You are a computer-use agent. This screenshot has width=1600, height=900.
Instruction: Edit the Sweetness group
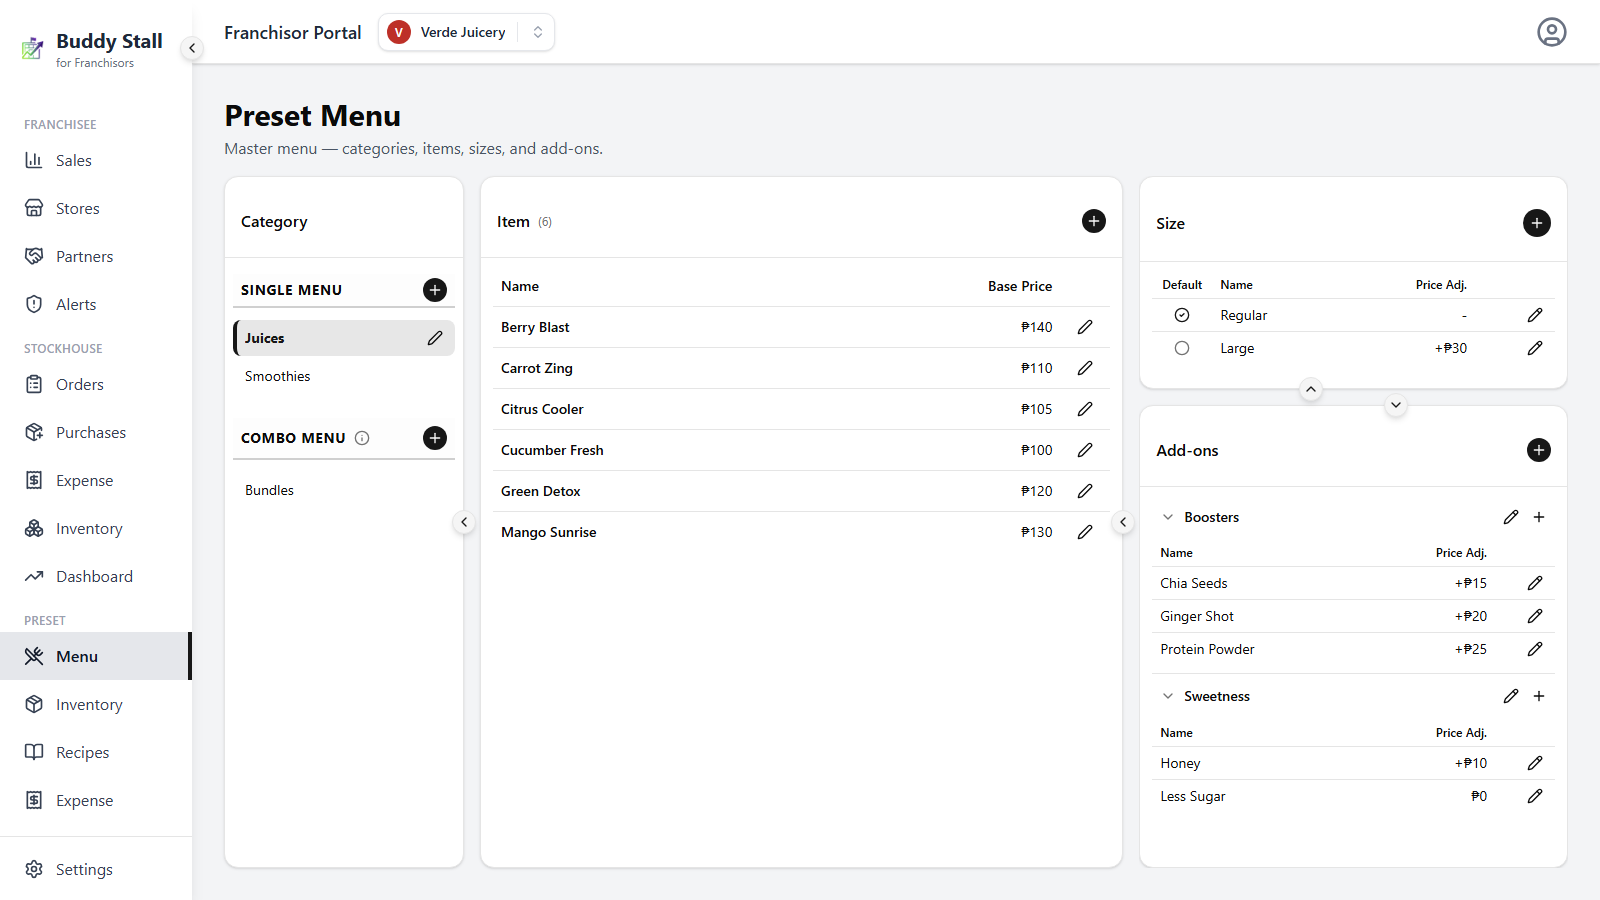[x=1511, y=696]
